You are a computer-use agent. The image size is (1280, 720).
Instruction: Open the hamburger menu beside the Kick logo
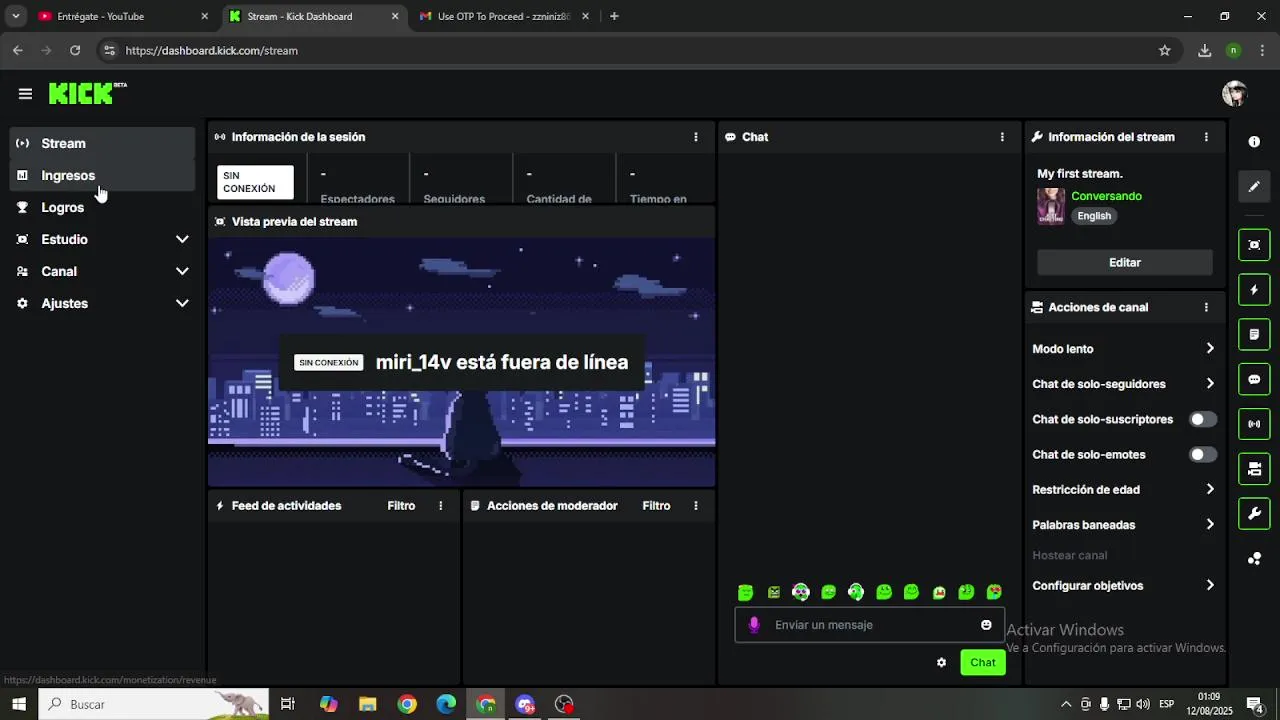(x=25, y=94)
